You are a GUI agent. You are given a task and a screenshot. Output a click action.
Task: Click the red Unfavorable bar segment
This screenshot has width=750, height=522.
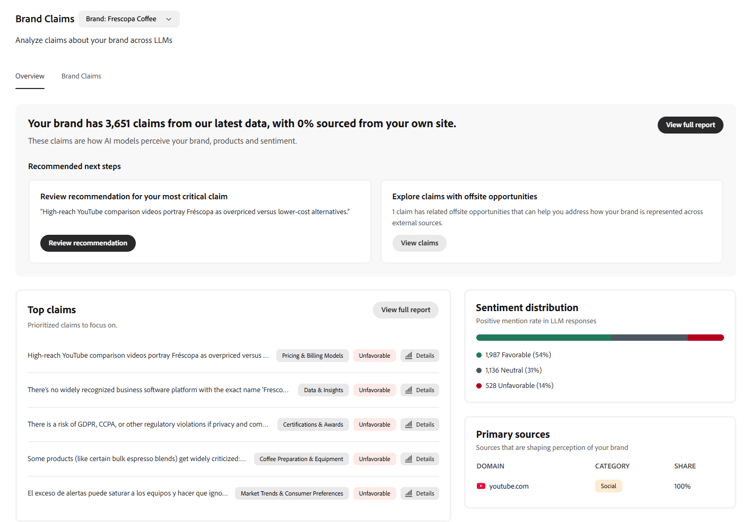tap(706, 338)
